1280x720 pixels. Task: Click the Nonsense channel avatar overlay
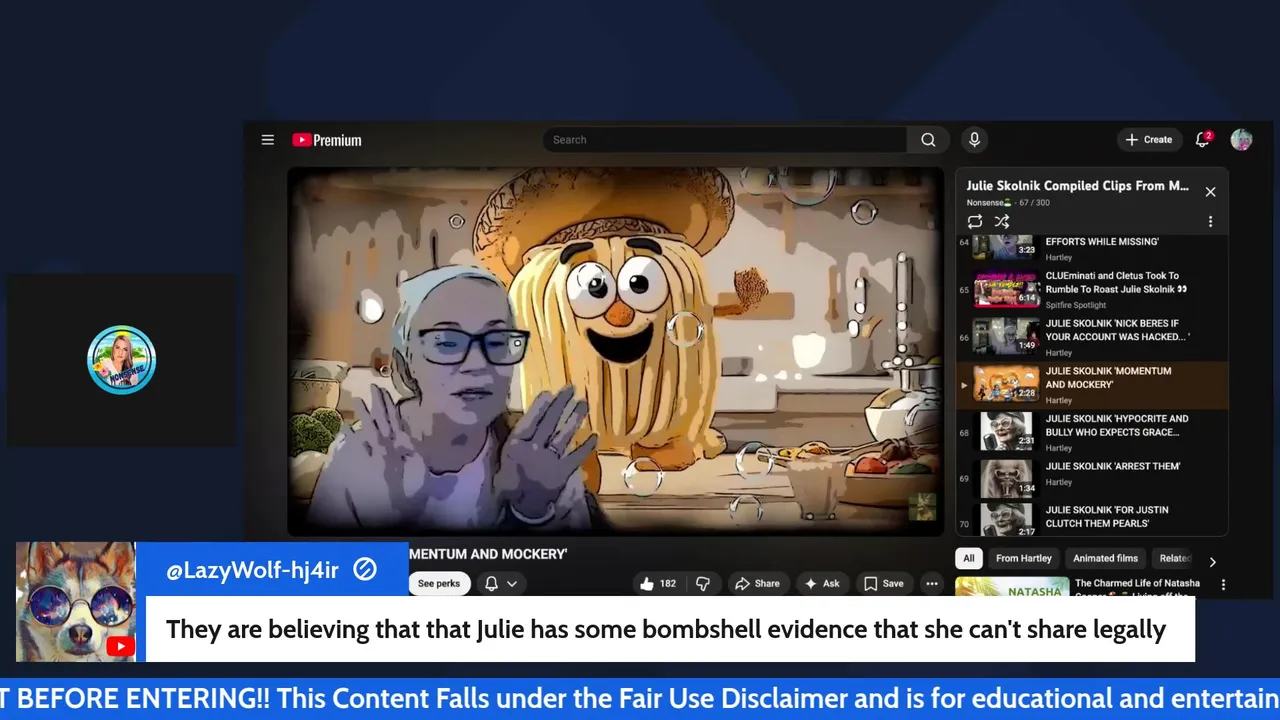(121, 360)
